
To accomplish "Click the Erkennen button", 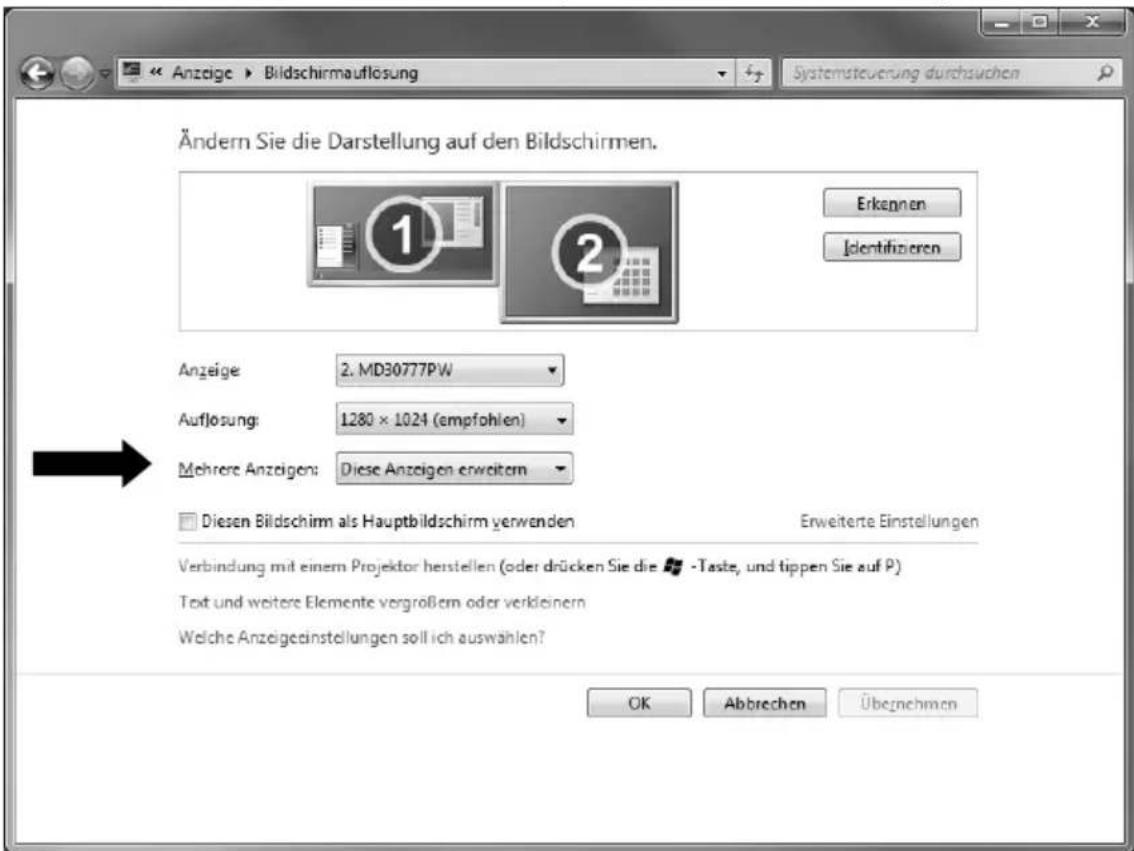I will [x=892, y=203].
